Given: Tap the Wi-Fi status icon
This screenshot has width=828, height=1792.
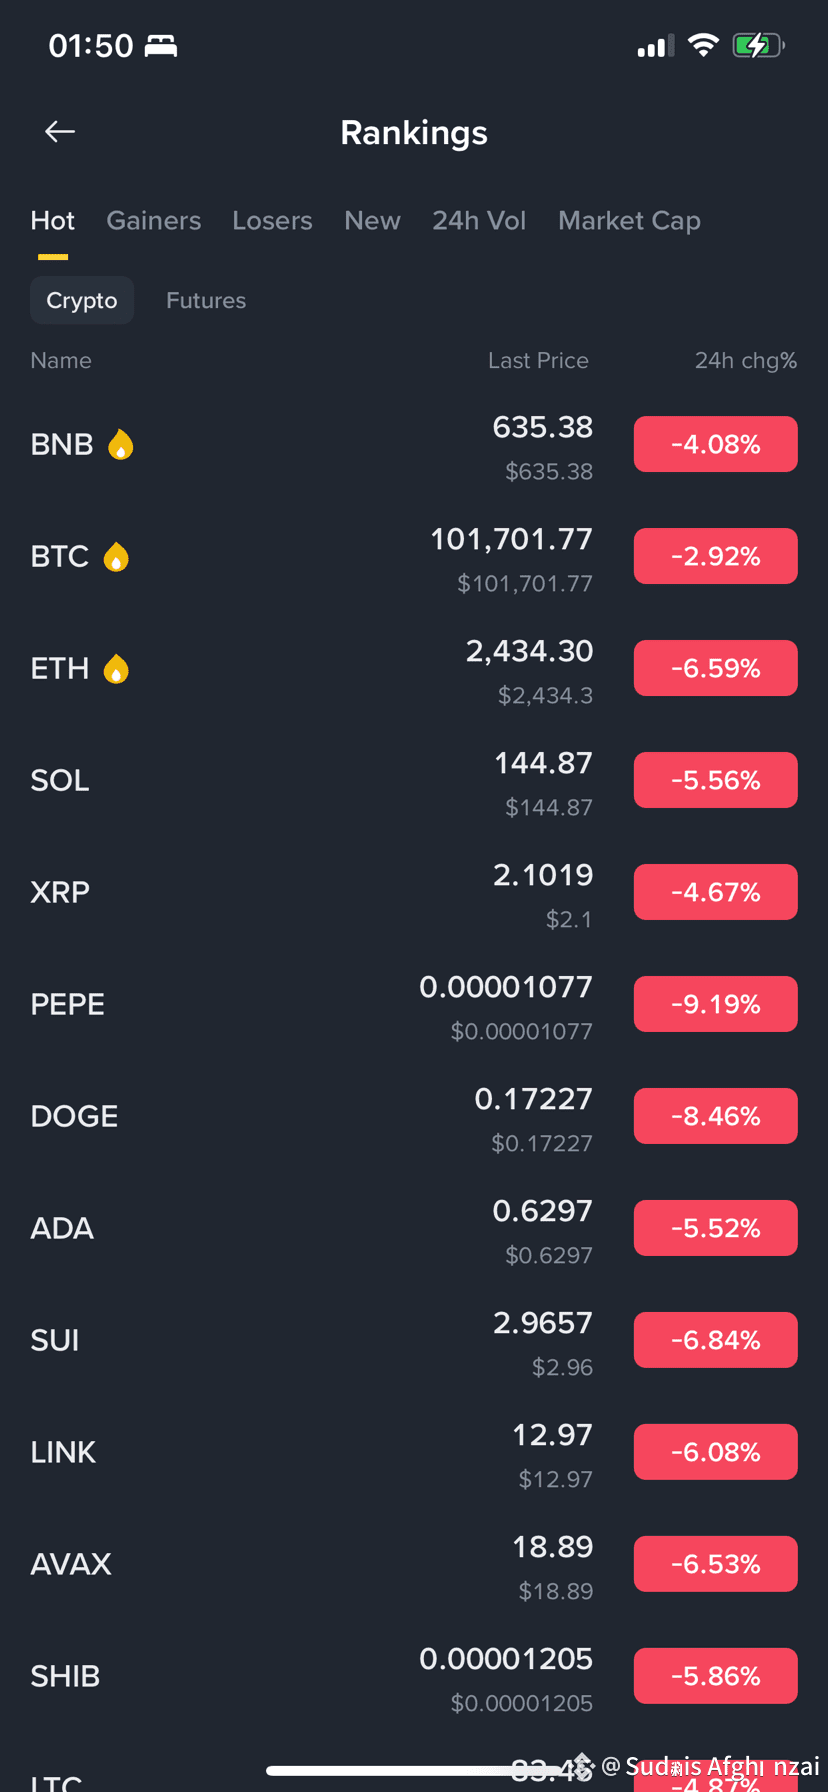Looking at the screenshot, I should (703, 45).
